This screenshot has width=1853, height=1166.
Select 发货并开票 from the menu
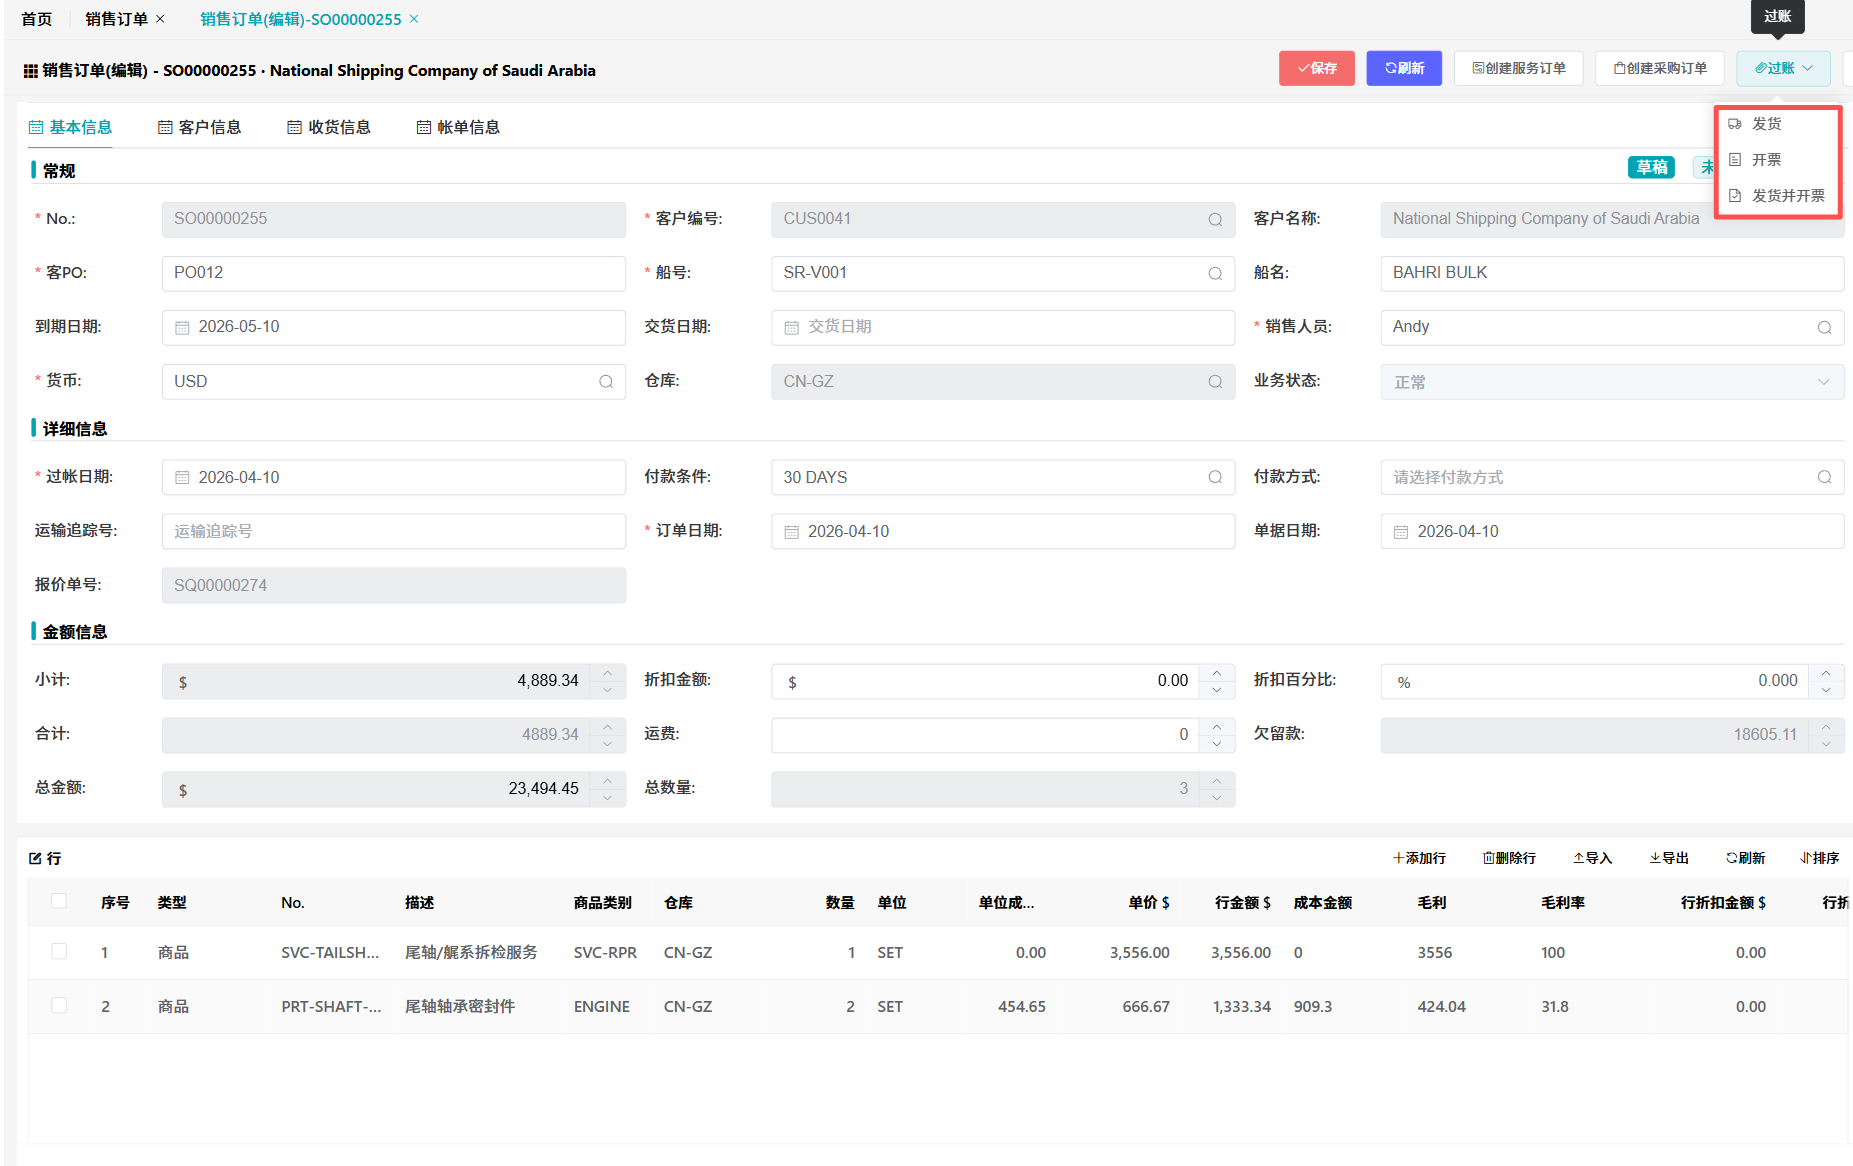click(x=1787, y=196)
